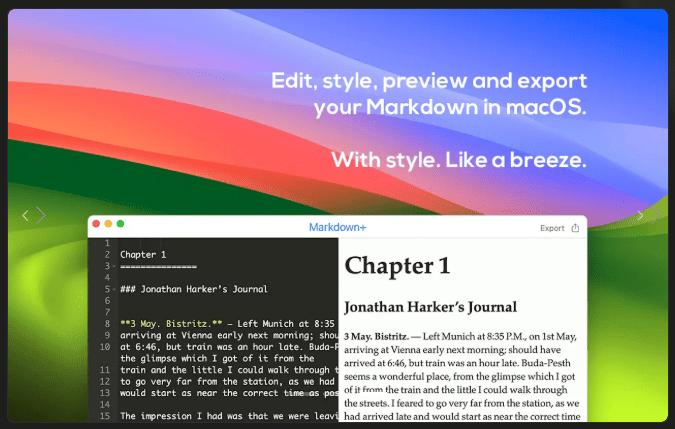Click 'Jonathan Harker's Journal' preview subheading
The height and width of the screenshot is (429, 675).
430,307
